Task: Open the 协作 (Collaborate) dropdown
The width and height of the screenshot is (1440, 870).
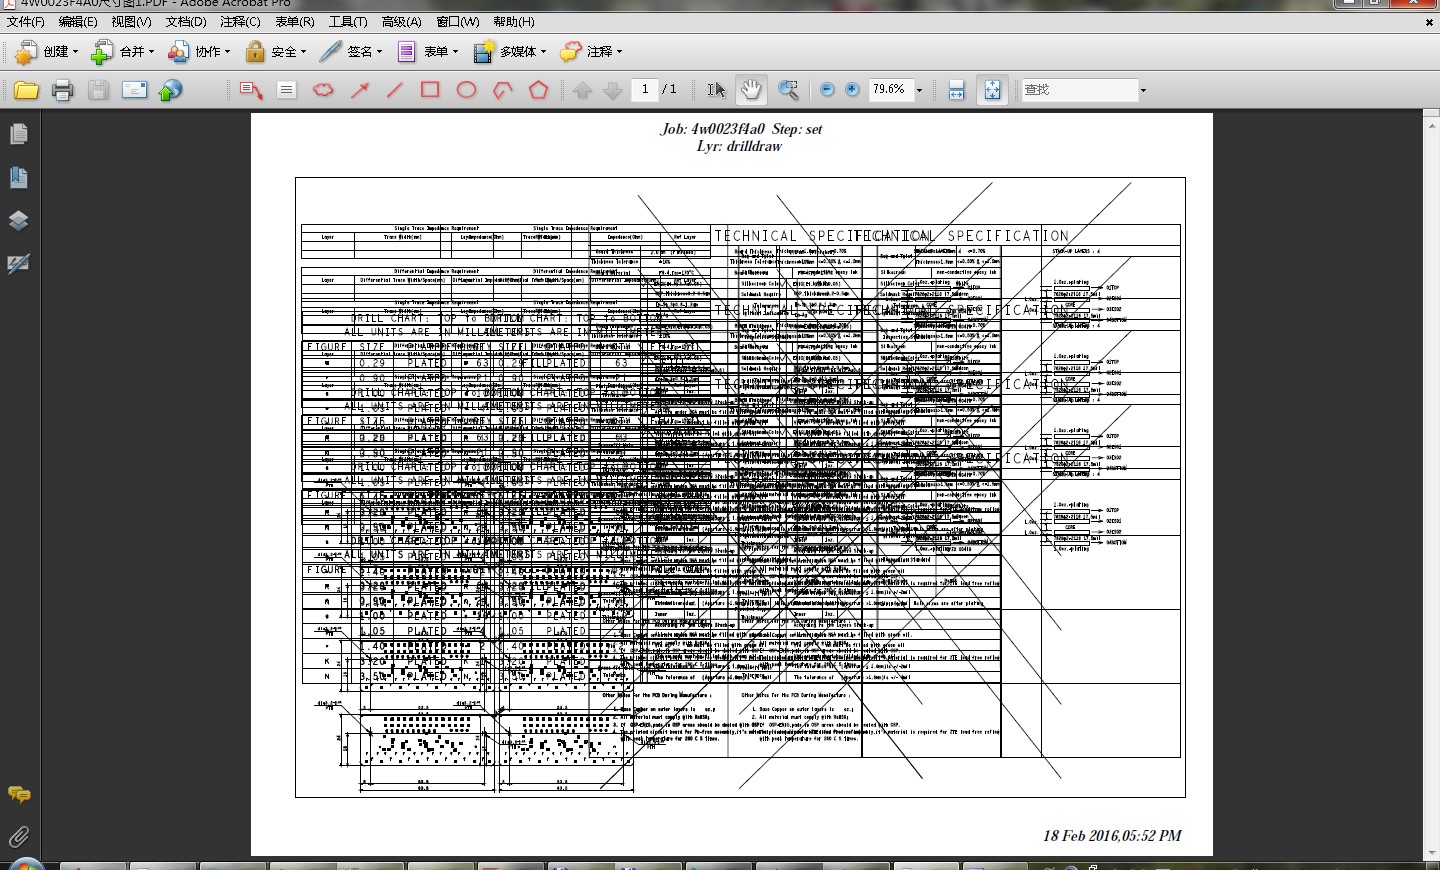Action: [199, 52]
